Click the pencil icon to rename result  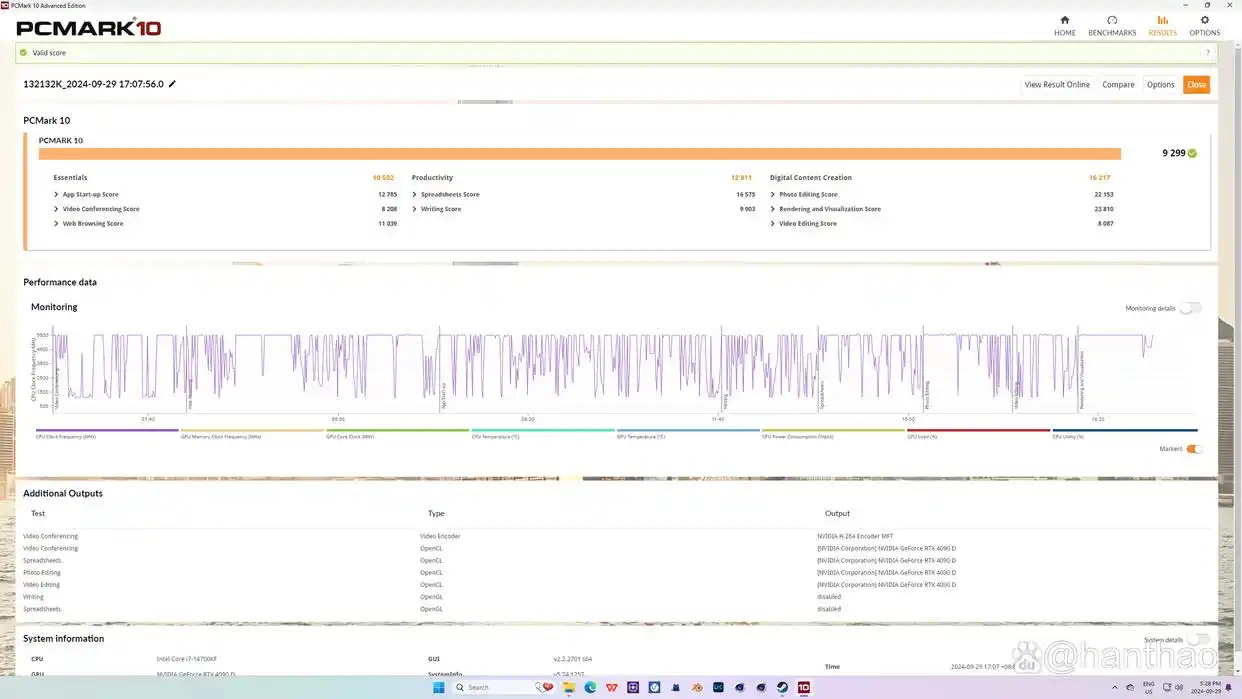click(172, 84)
